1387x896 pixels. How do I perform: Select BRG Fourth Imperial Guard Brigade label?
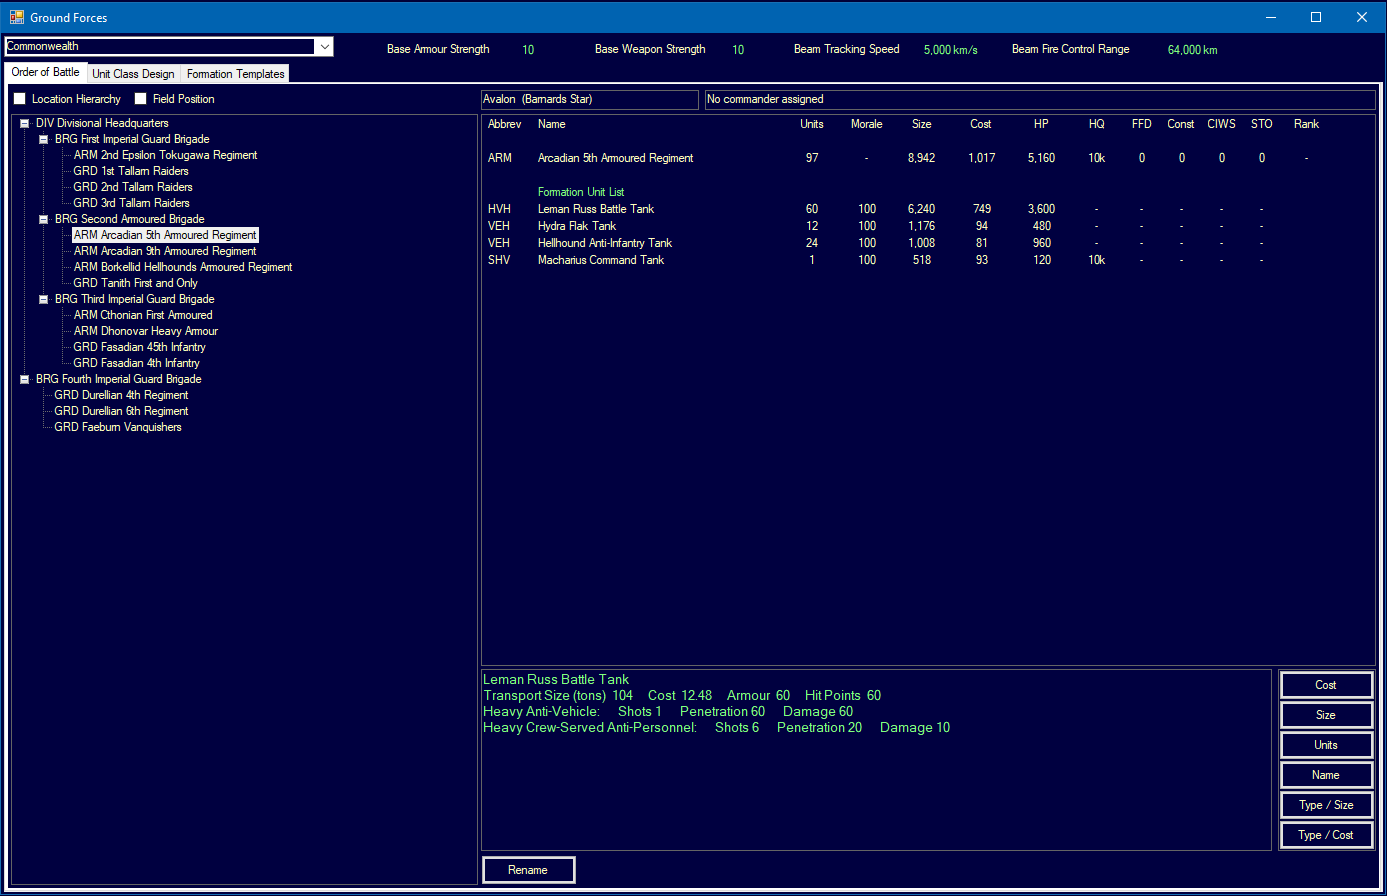pos(118,379)
